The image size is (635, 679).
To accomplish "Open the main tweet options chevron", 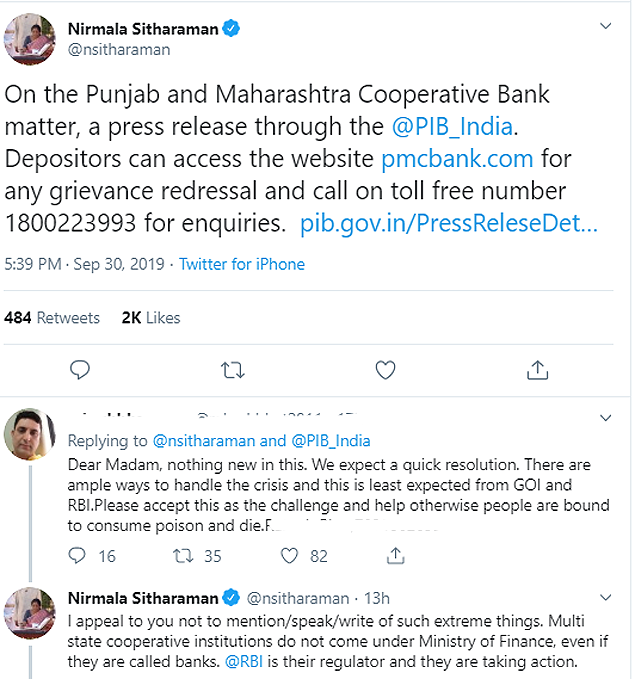I will 605,24.
